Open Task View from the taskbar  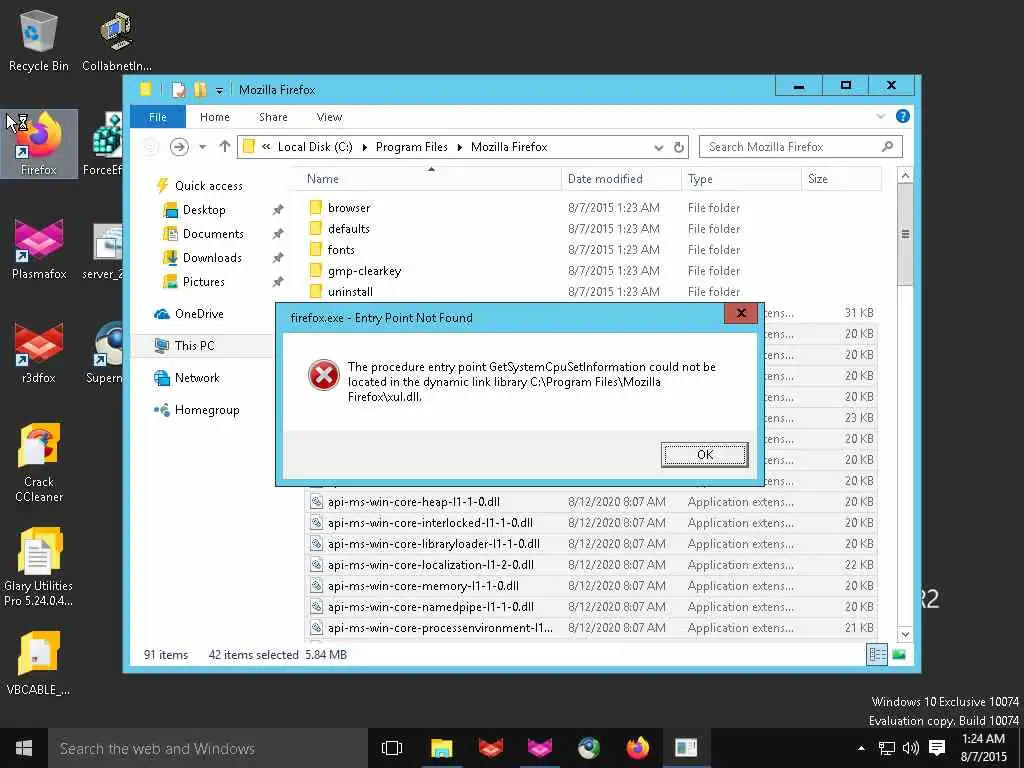pyautogui.click(x=392, y=748)
